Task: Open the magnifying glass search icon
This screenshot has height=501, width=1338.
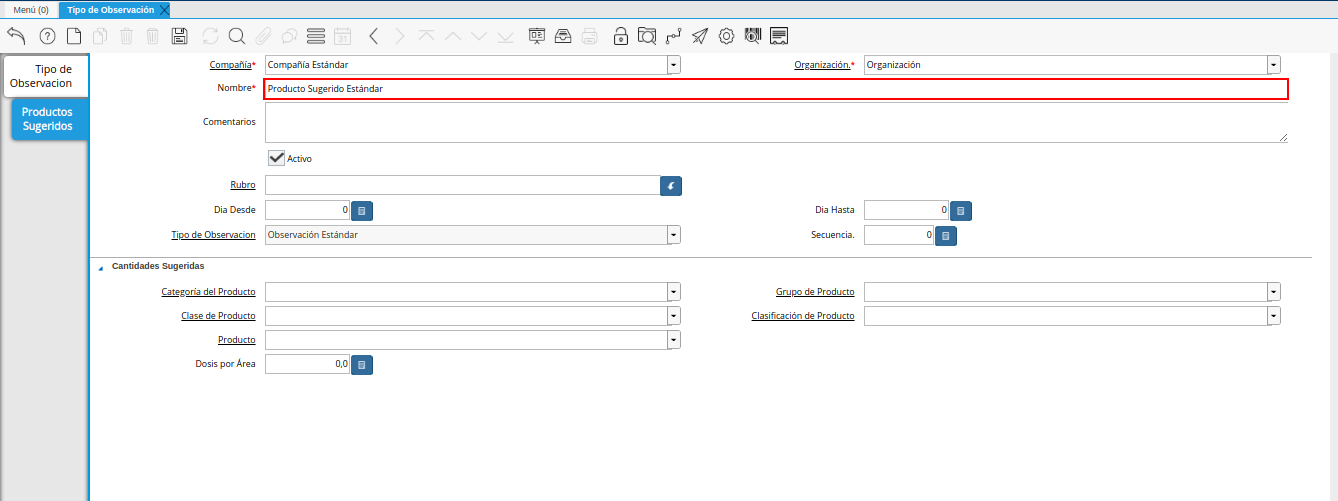Action: click(x=237, y=36)
